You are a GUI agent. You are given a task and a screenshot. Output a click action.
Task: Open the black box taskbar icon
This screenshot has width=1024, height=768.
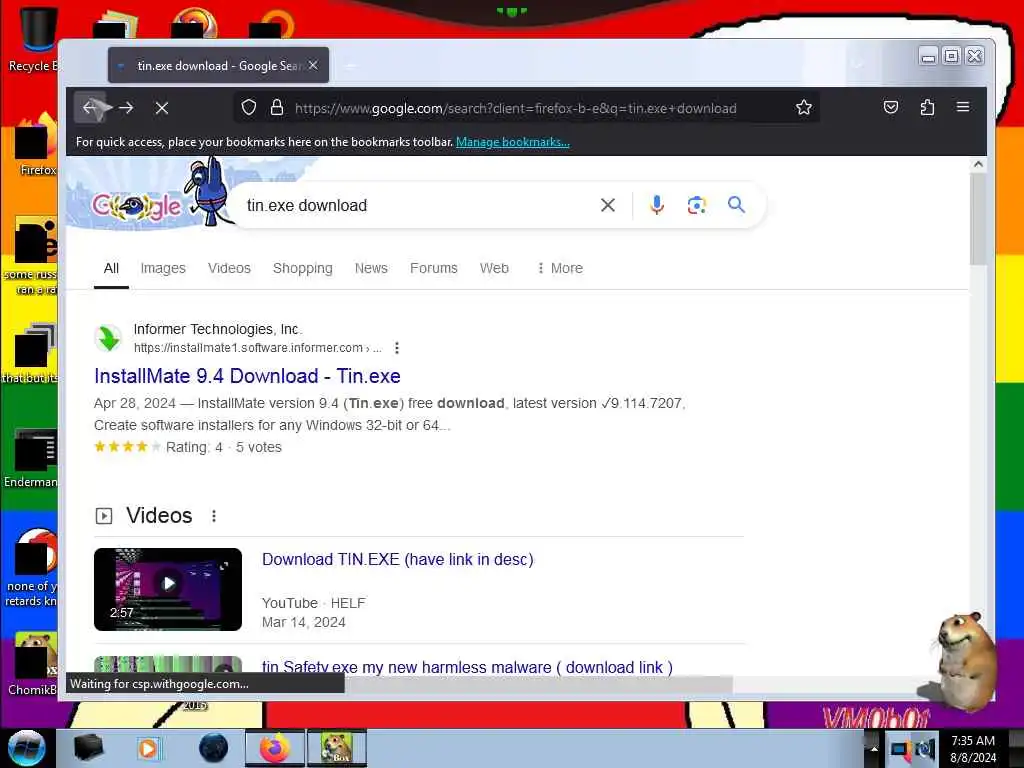88,748
